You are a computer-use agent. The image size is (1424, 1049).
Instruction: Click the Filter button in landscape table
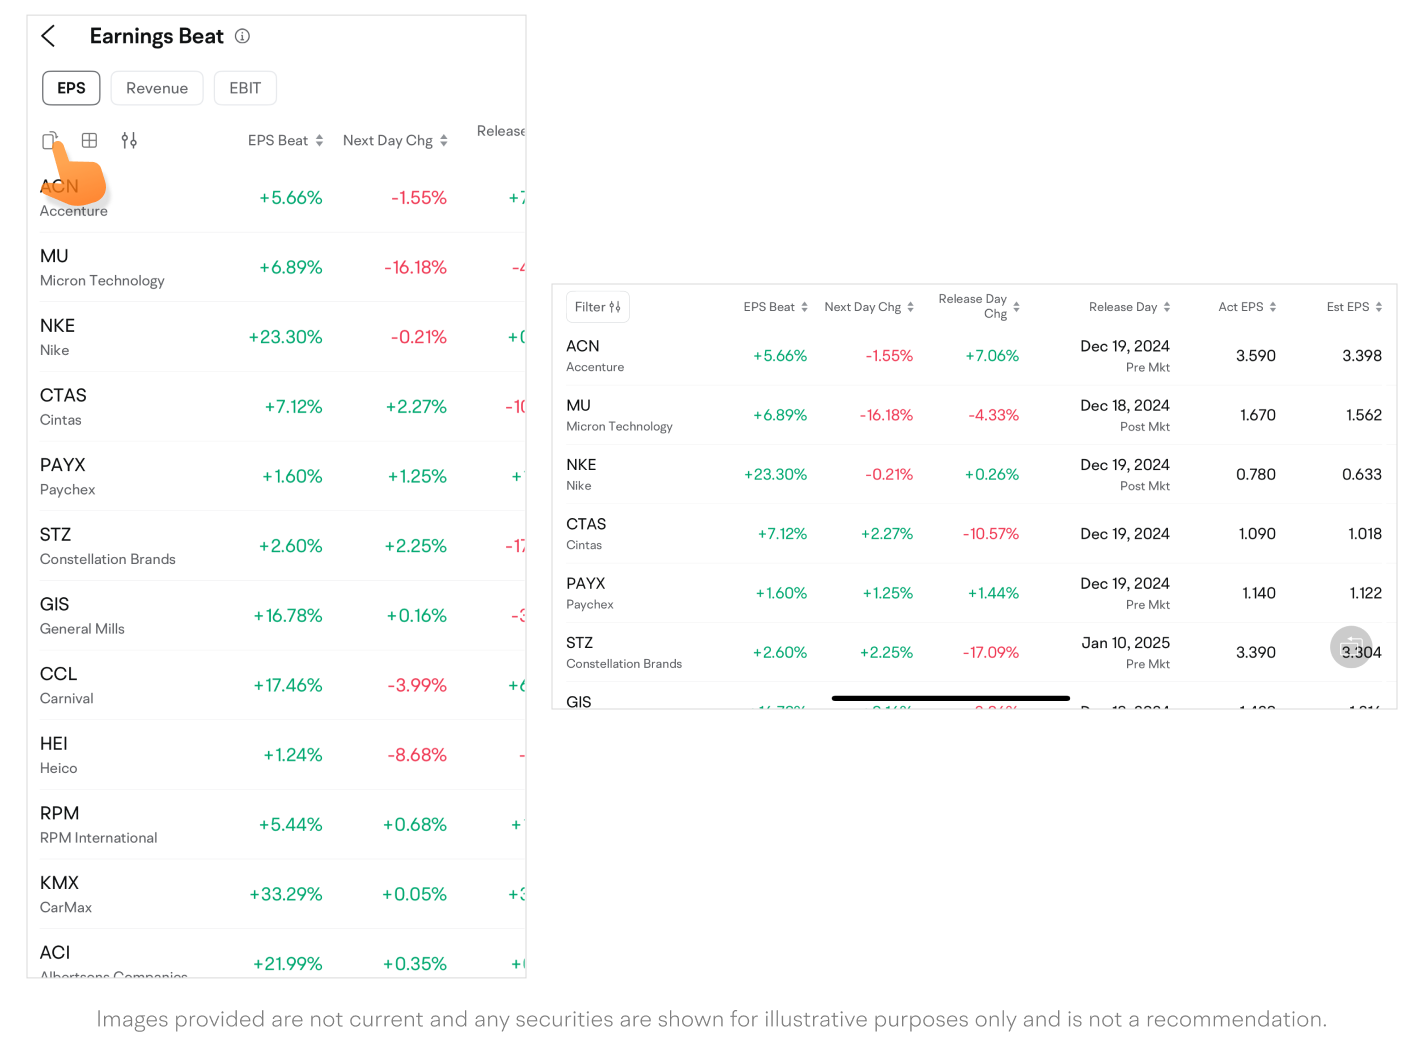coord(597,307)
